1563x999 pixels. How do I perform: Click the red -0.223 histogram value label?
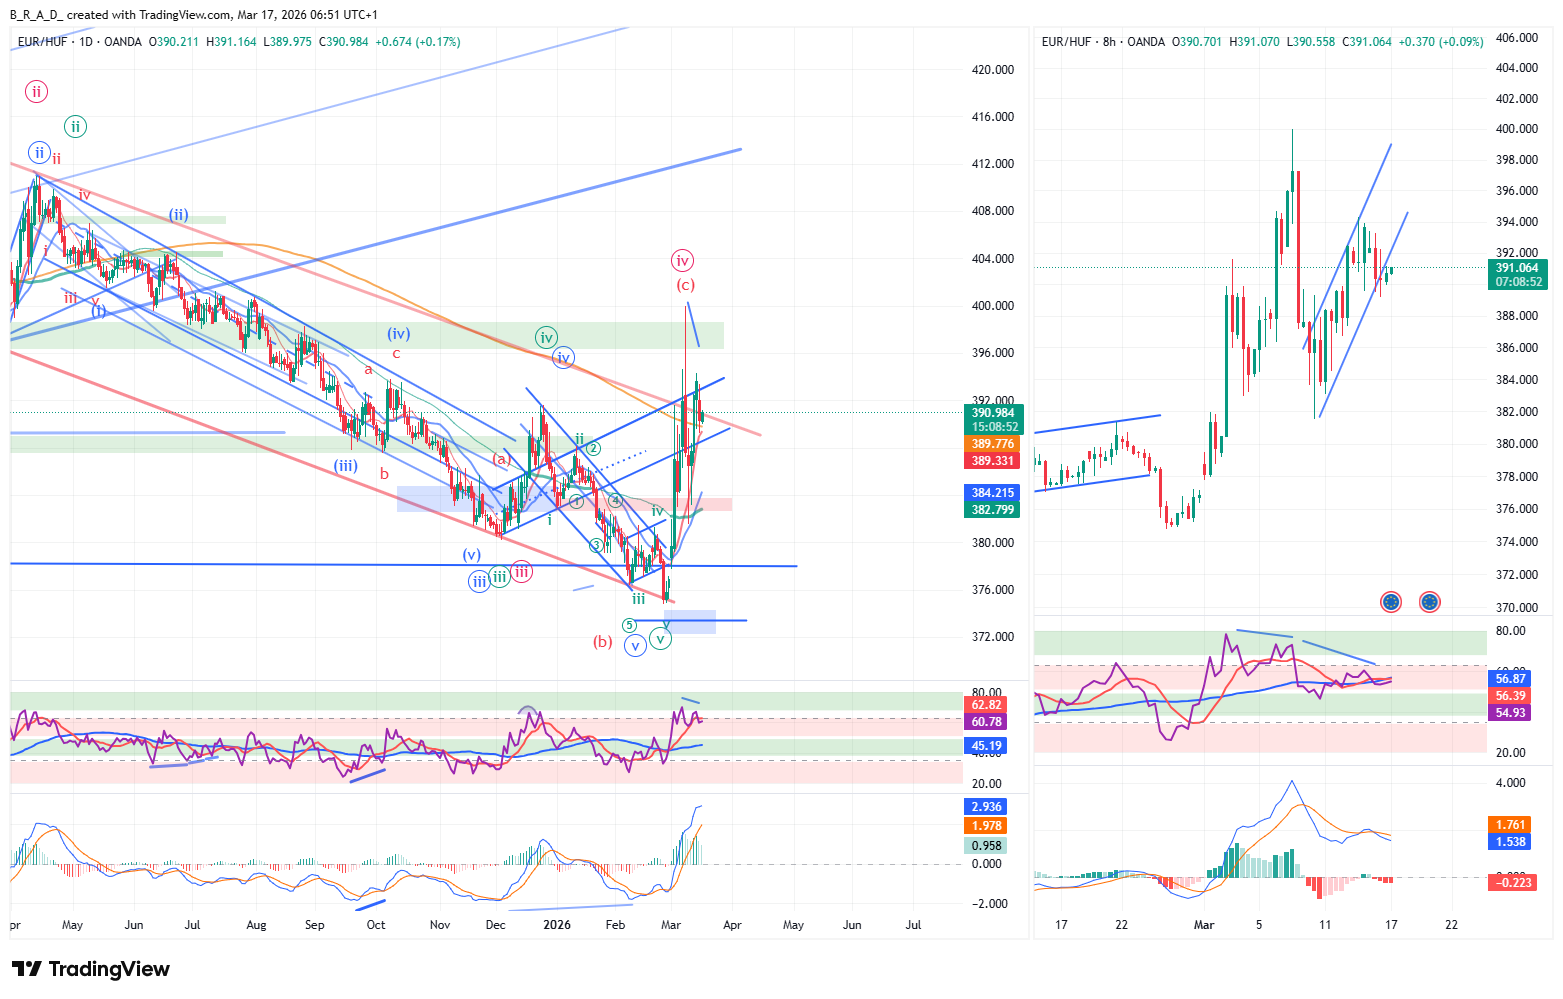click(x=1510, y=882)
